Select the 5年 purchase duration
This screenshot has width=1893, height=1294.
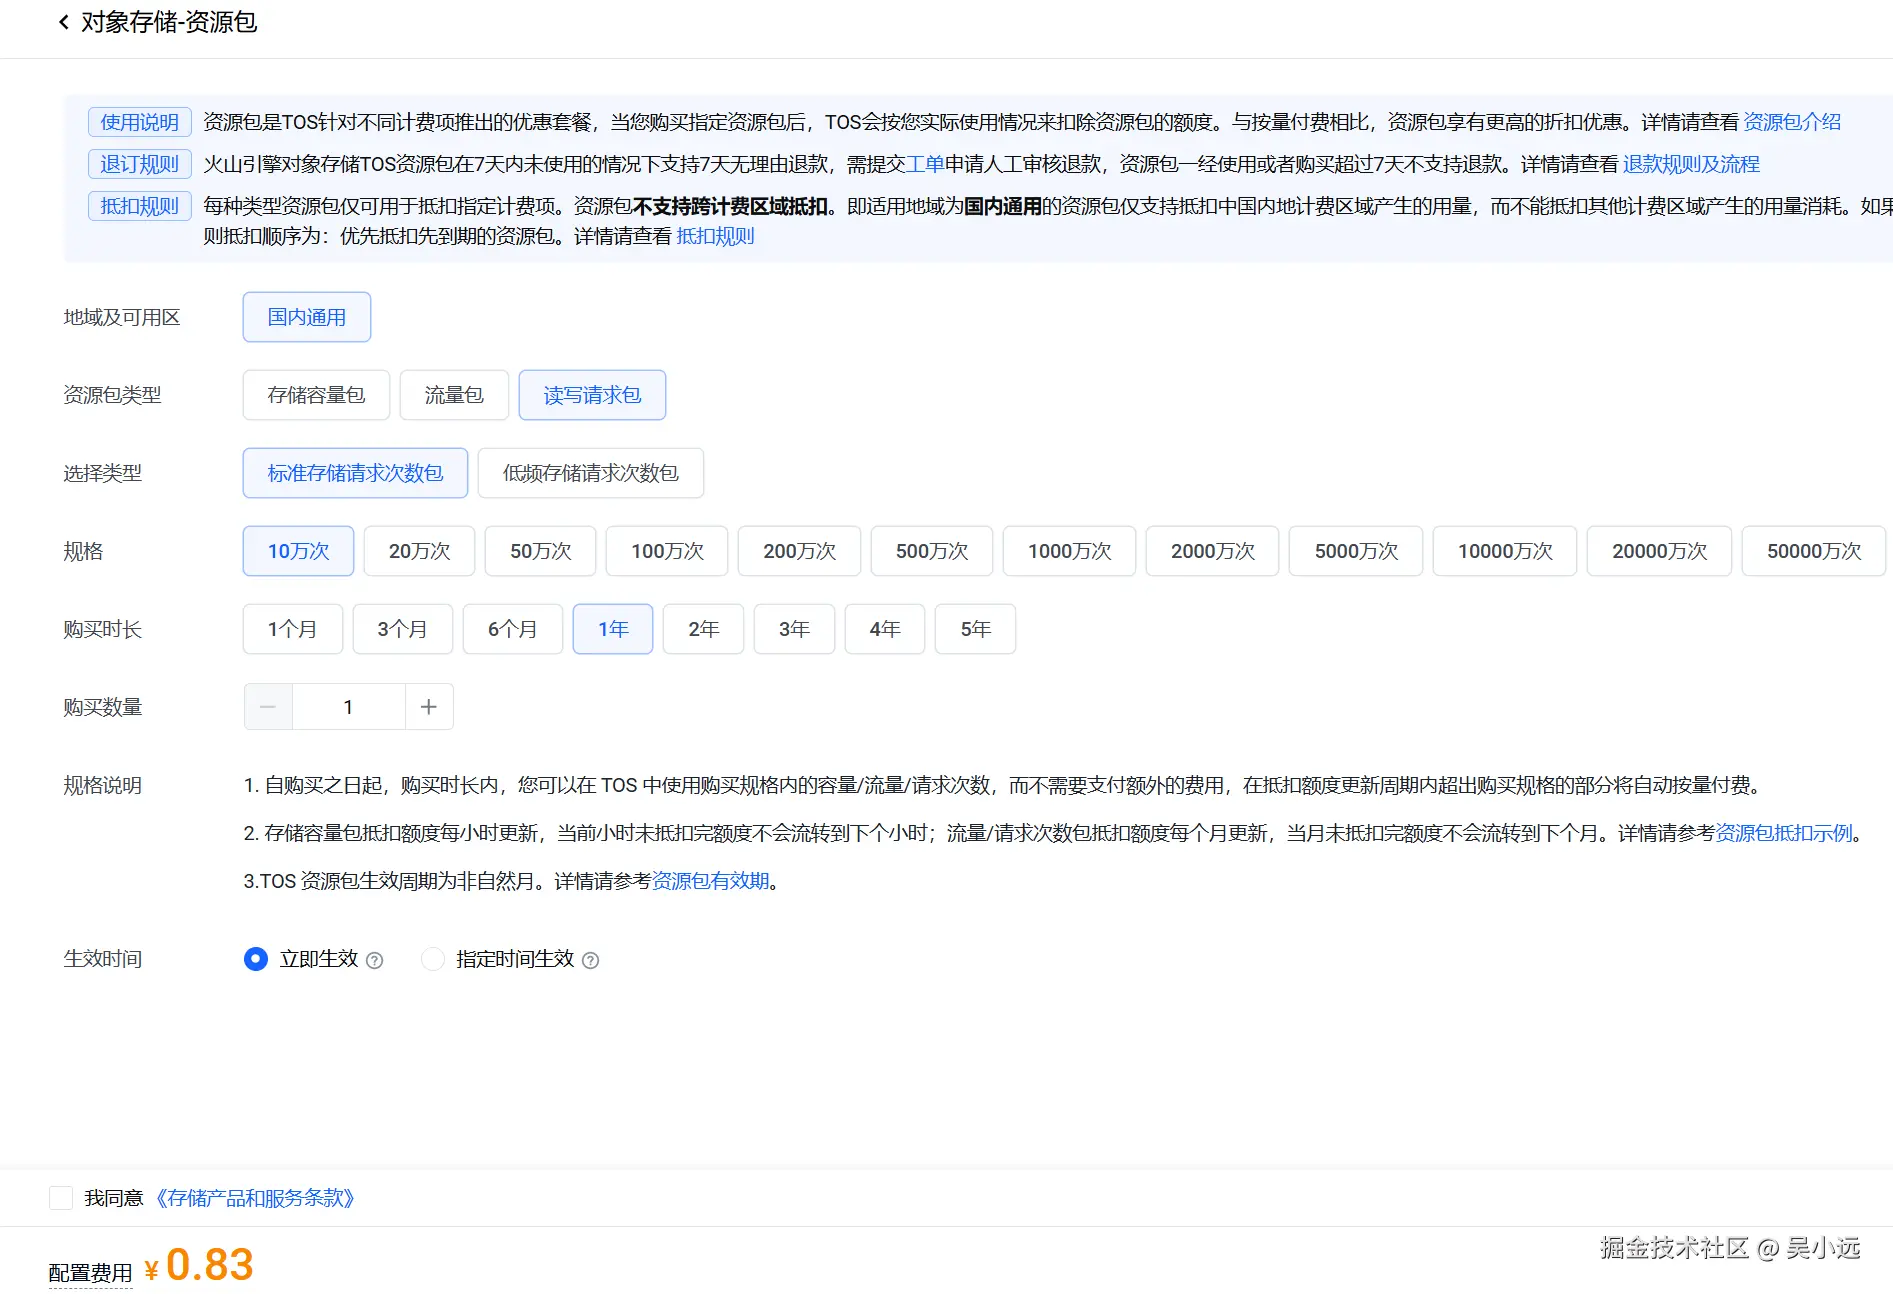[x=975, y=629]
